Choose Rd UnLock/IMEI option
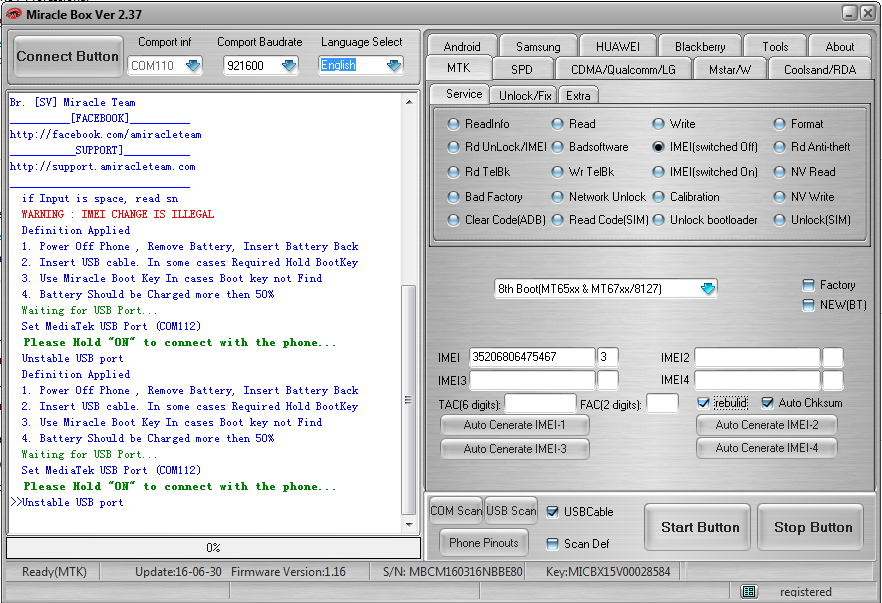The height and width of the screenshot is (603, 882). tap(453, 147)
